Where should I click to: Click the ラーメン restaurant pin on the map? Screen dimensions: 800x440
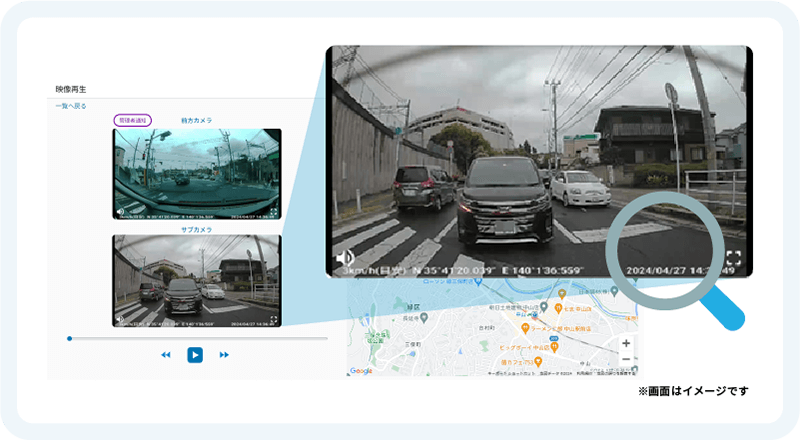coord(524,328)
